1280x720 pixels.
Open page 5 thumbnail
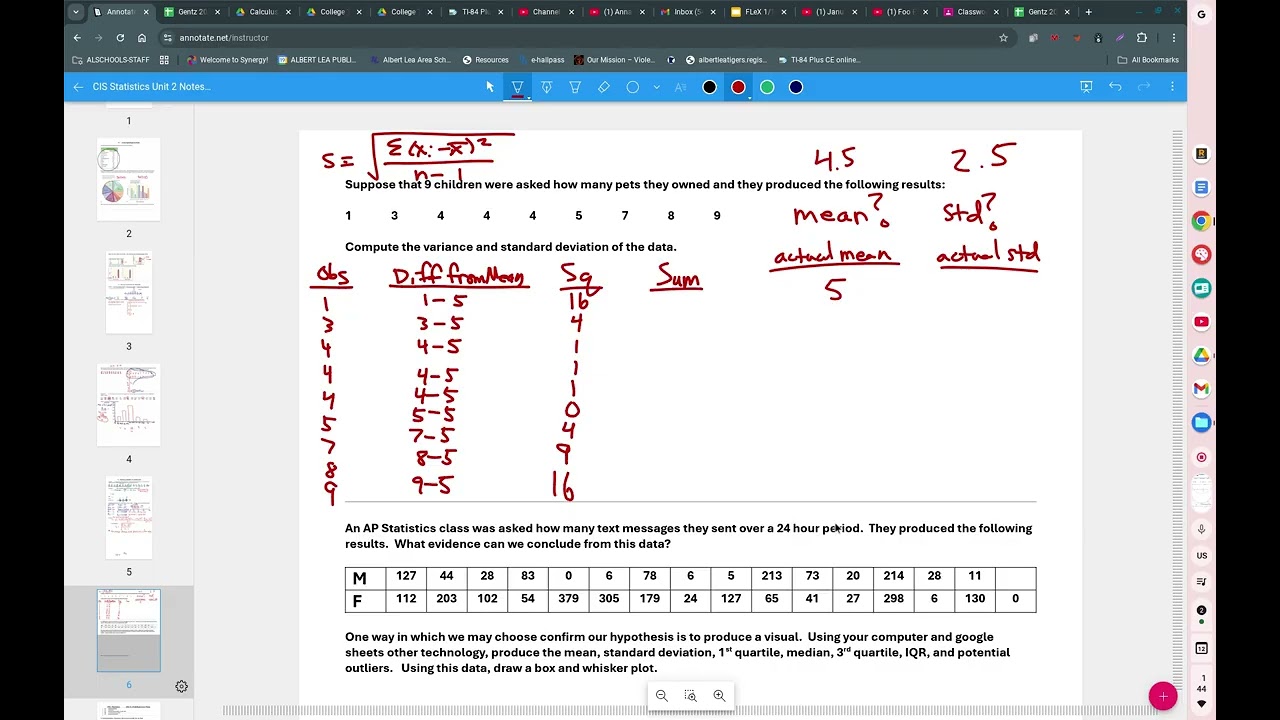[128, 518]
